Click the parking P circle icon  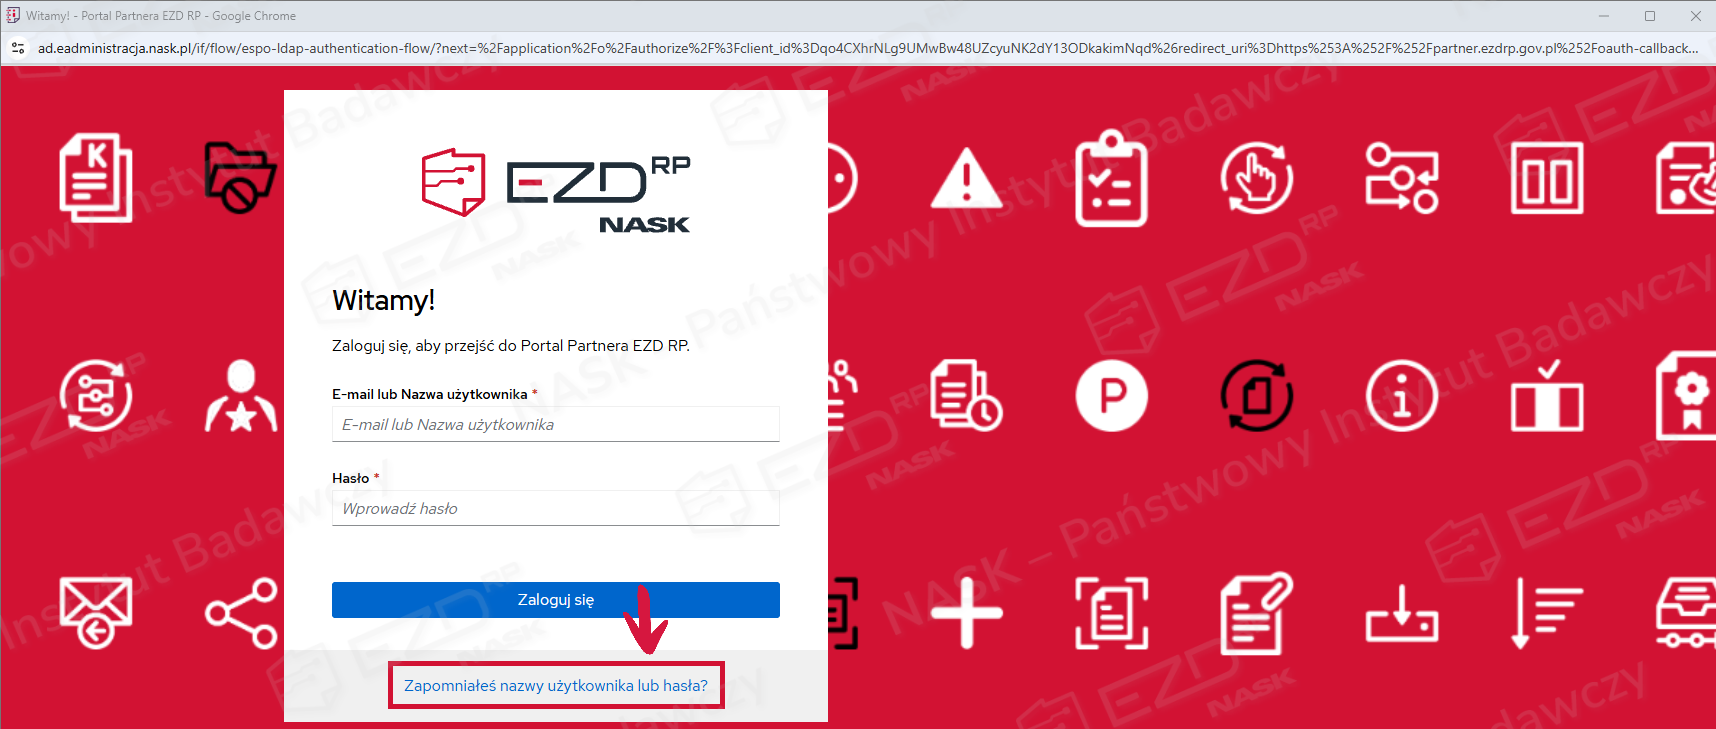click(1112, 396)
